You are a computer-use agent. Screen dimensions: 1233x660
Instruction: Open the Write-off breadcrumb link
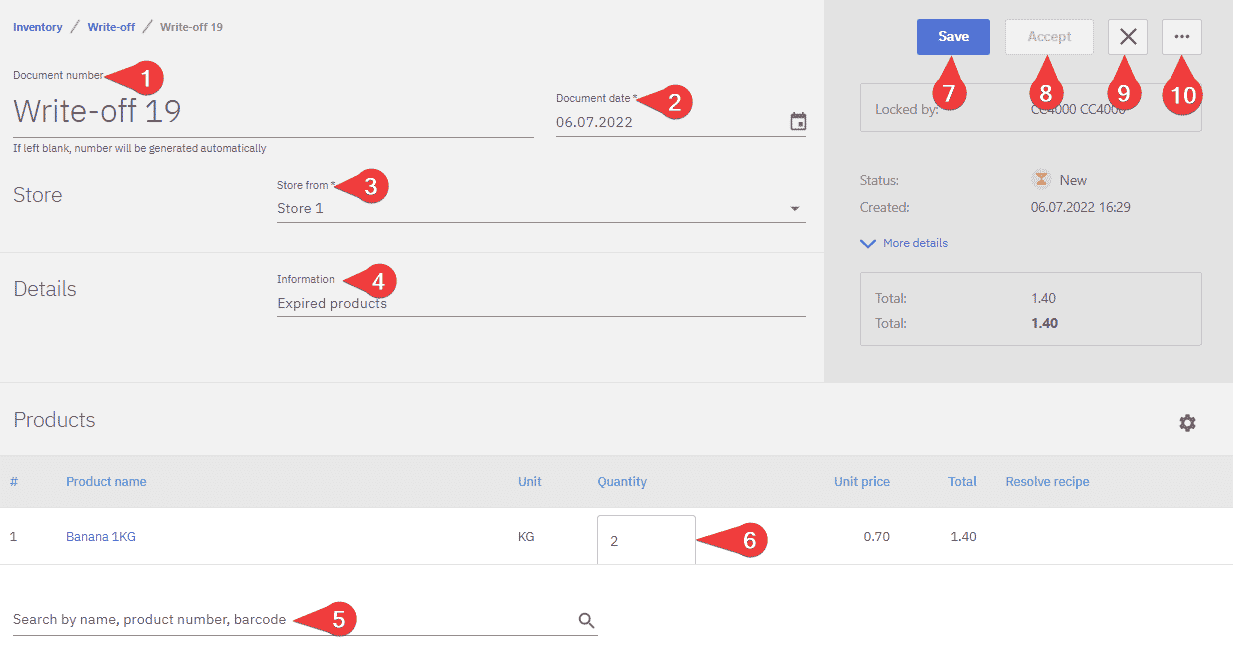(111, 27)
